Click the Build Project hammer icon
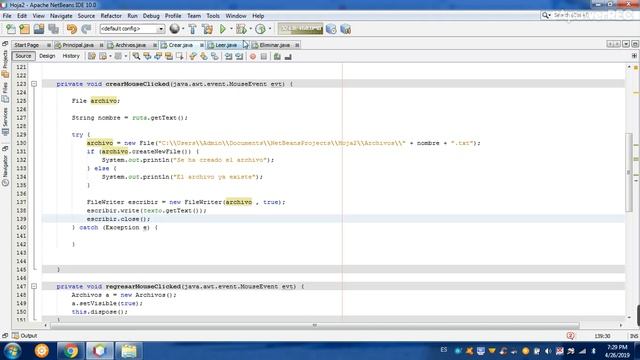This screenshot has height=360, width=640. tap(193, 29)
